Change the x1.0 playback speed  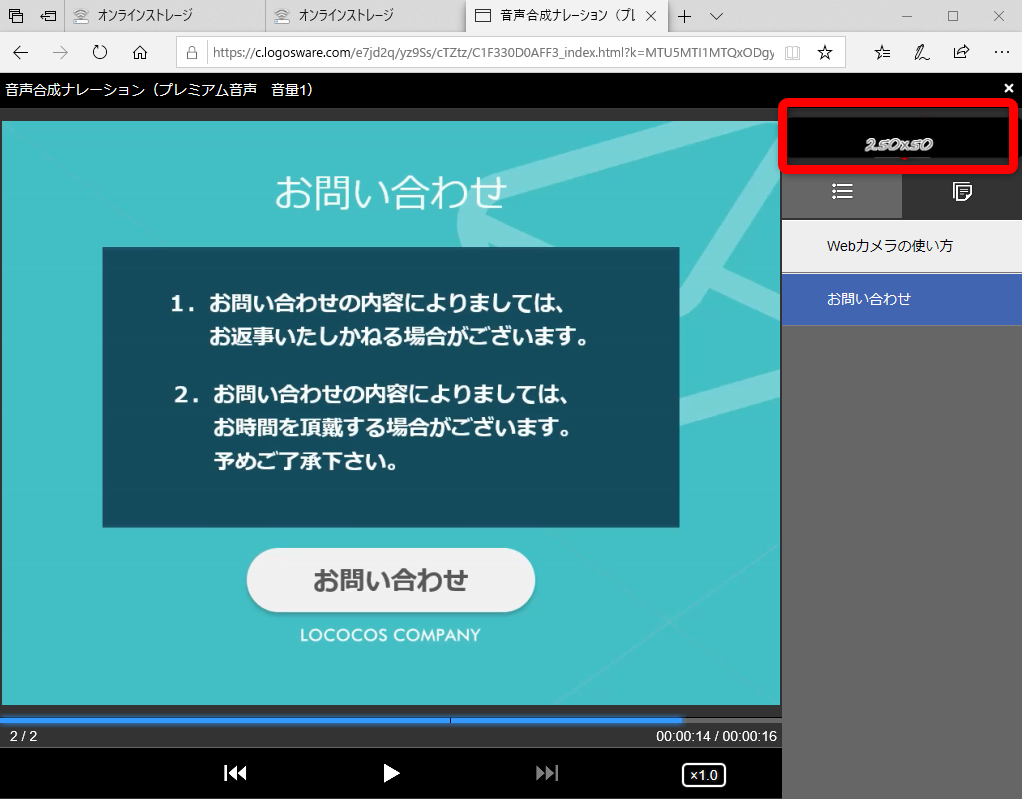point(704,775)
